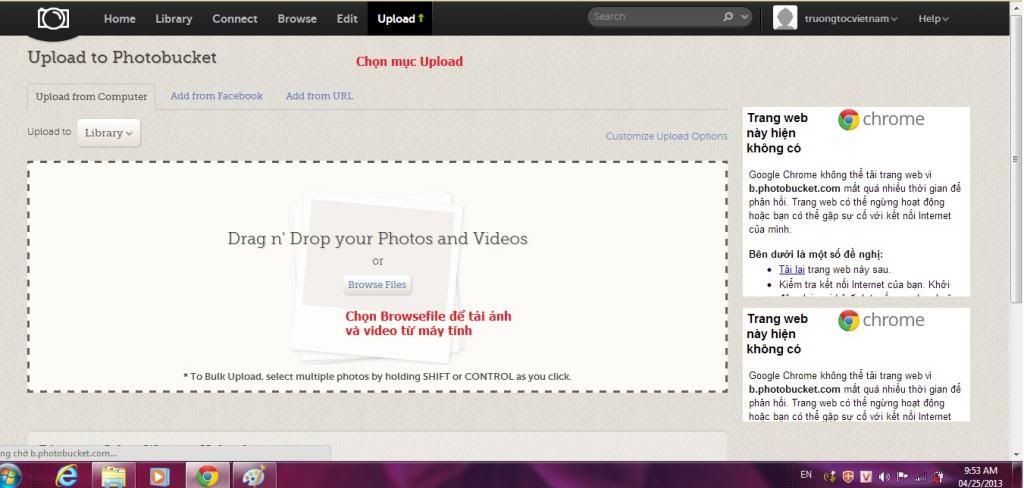The width and height of the screenshot is (1024, 488).
Task: Click the red shield tray icon
Action: click(848, 476)
